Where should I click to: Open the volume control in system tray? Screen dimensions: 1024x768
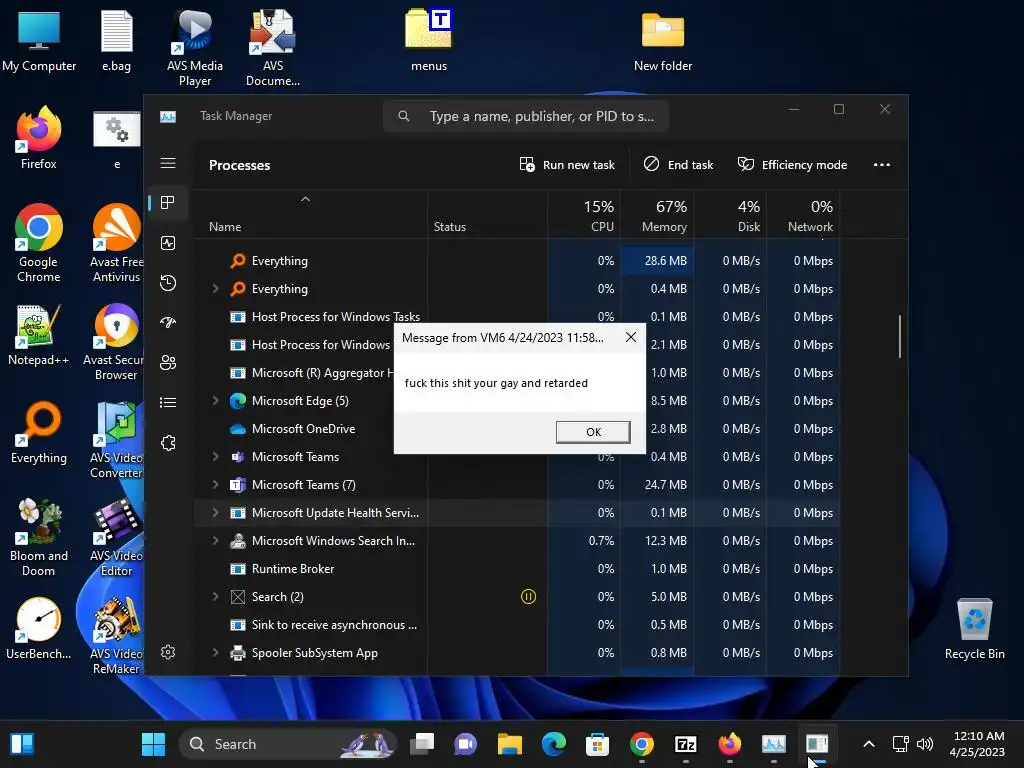pyautogui.click(x=925, y=744)
